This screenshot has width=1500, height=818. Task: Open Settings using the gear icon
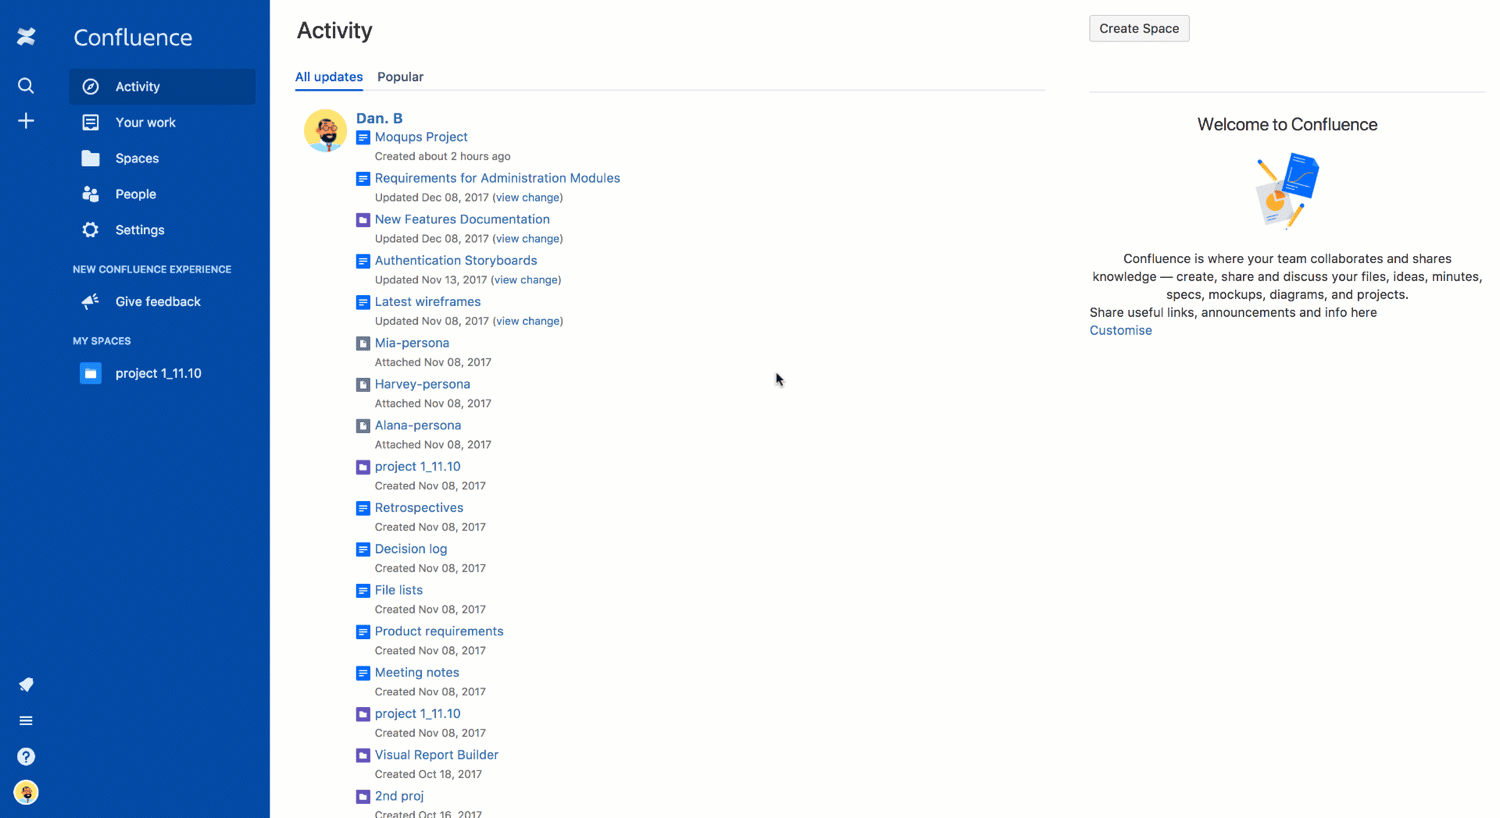click(x=90, y=230)
